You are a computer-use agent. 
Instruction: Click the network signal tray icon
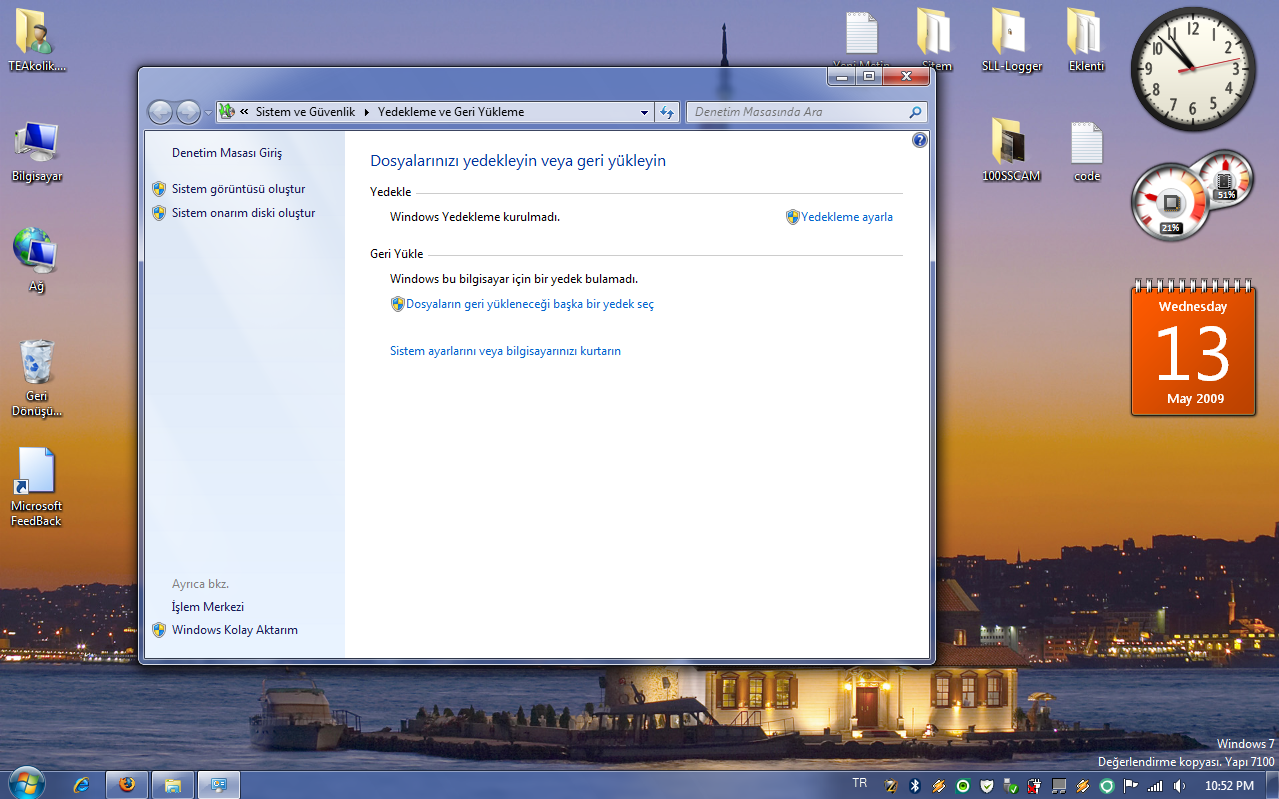click(1155, 786)
